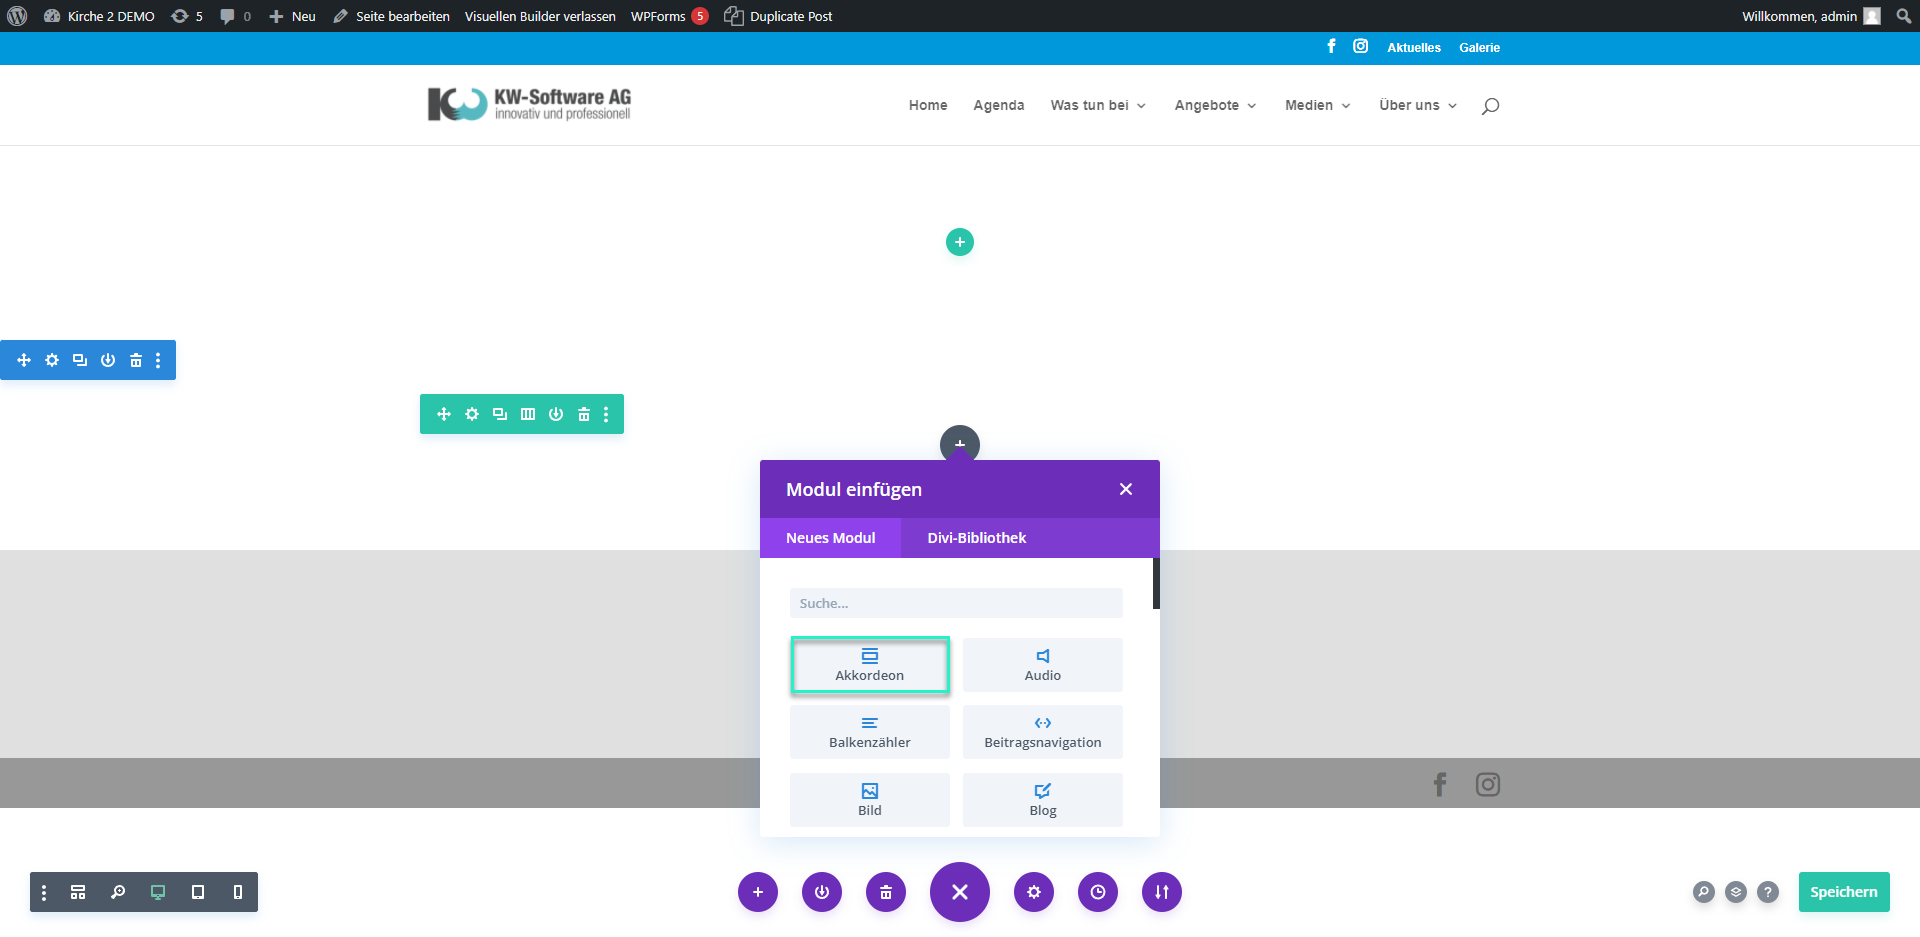This screenshot has width=1920, height=937.
Task: Expand the Angebote menu
Action: 1214,105
